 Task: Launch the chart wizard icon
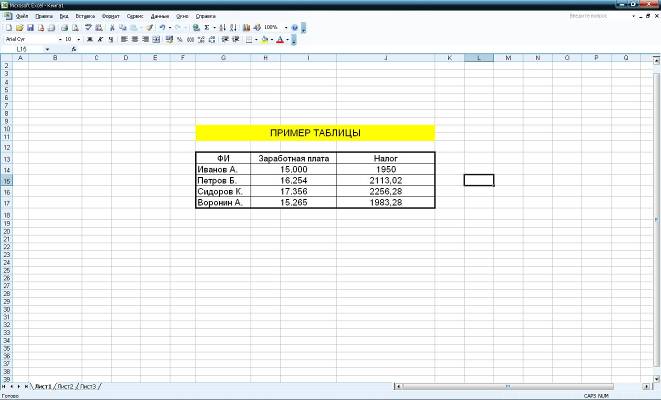[246, 28]
